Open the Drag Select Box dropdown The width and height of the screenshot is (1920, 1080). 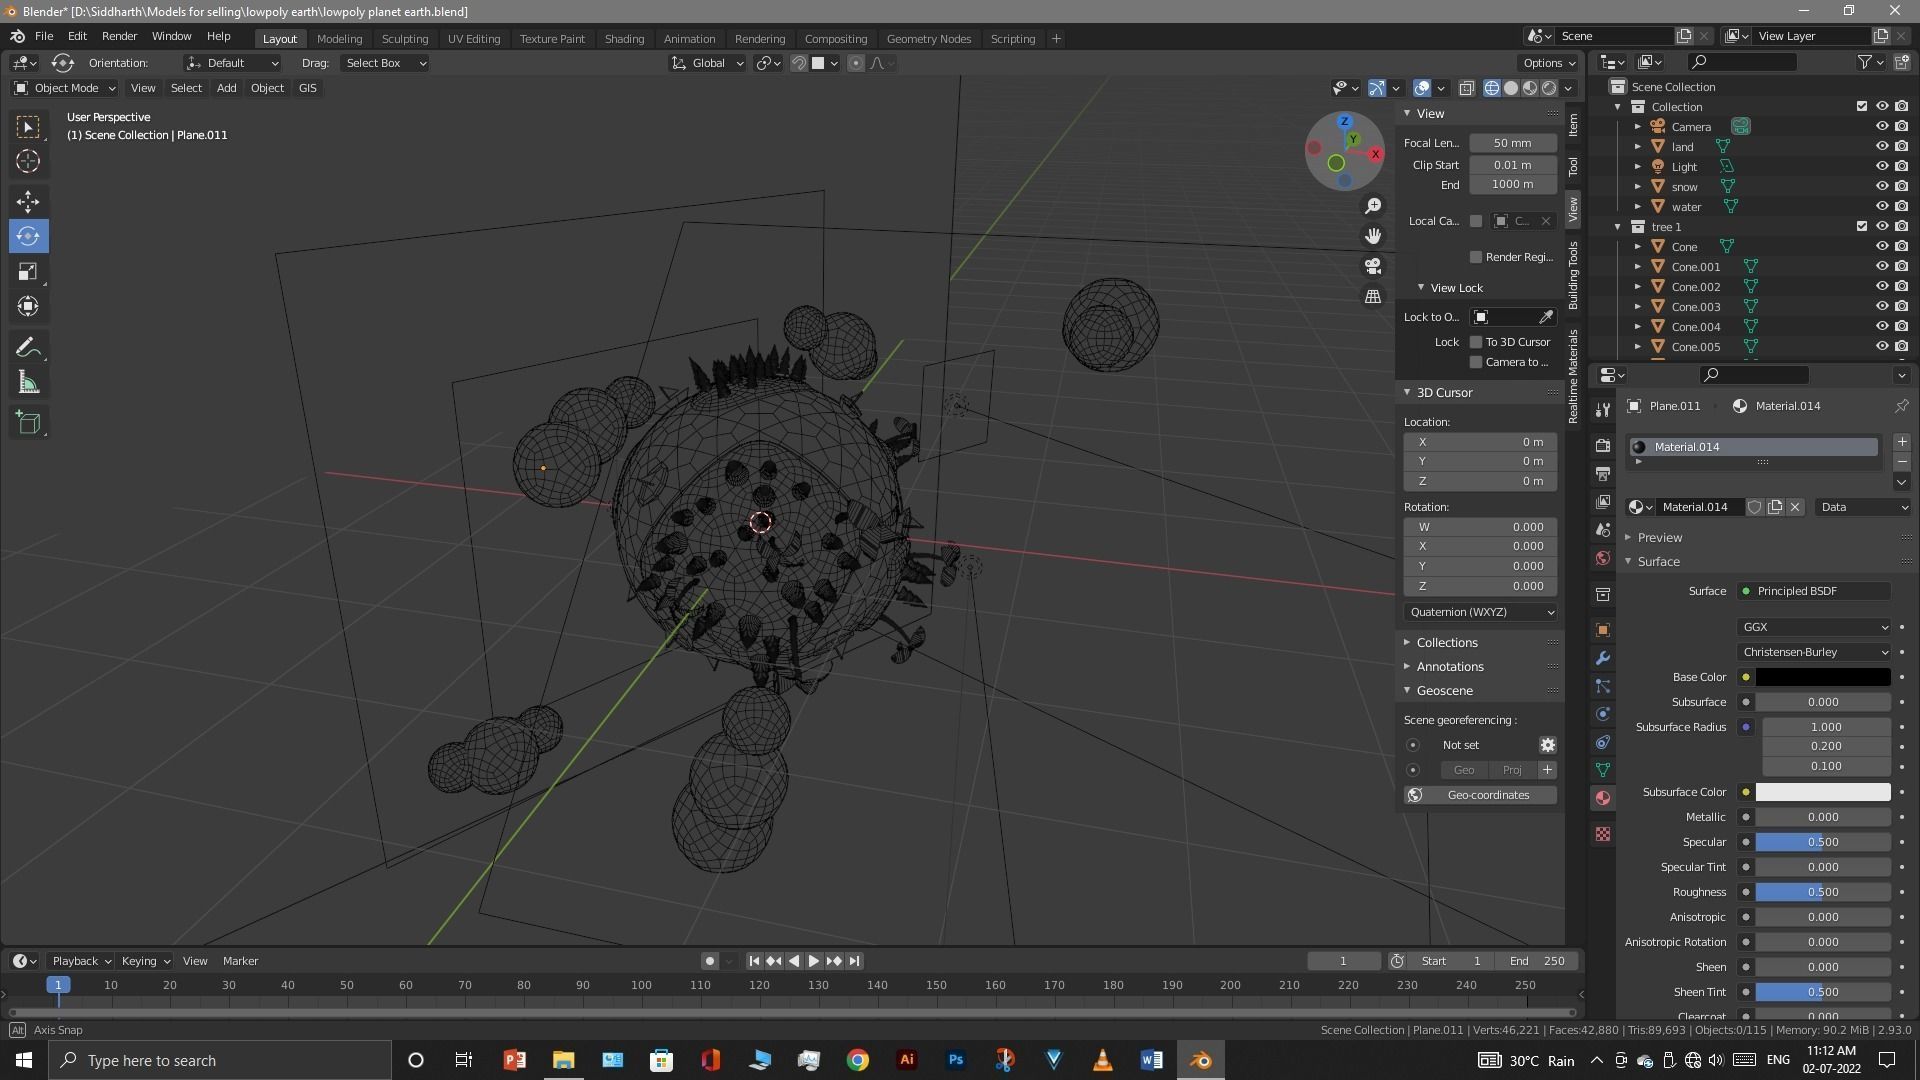click(x=384, y=63)
